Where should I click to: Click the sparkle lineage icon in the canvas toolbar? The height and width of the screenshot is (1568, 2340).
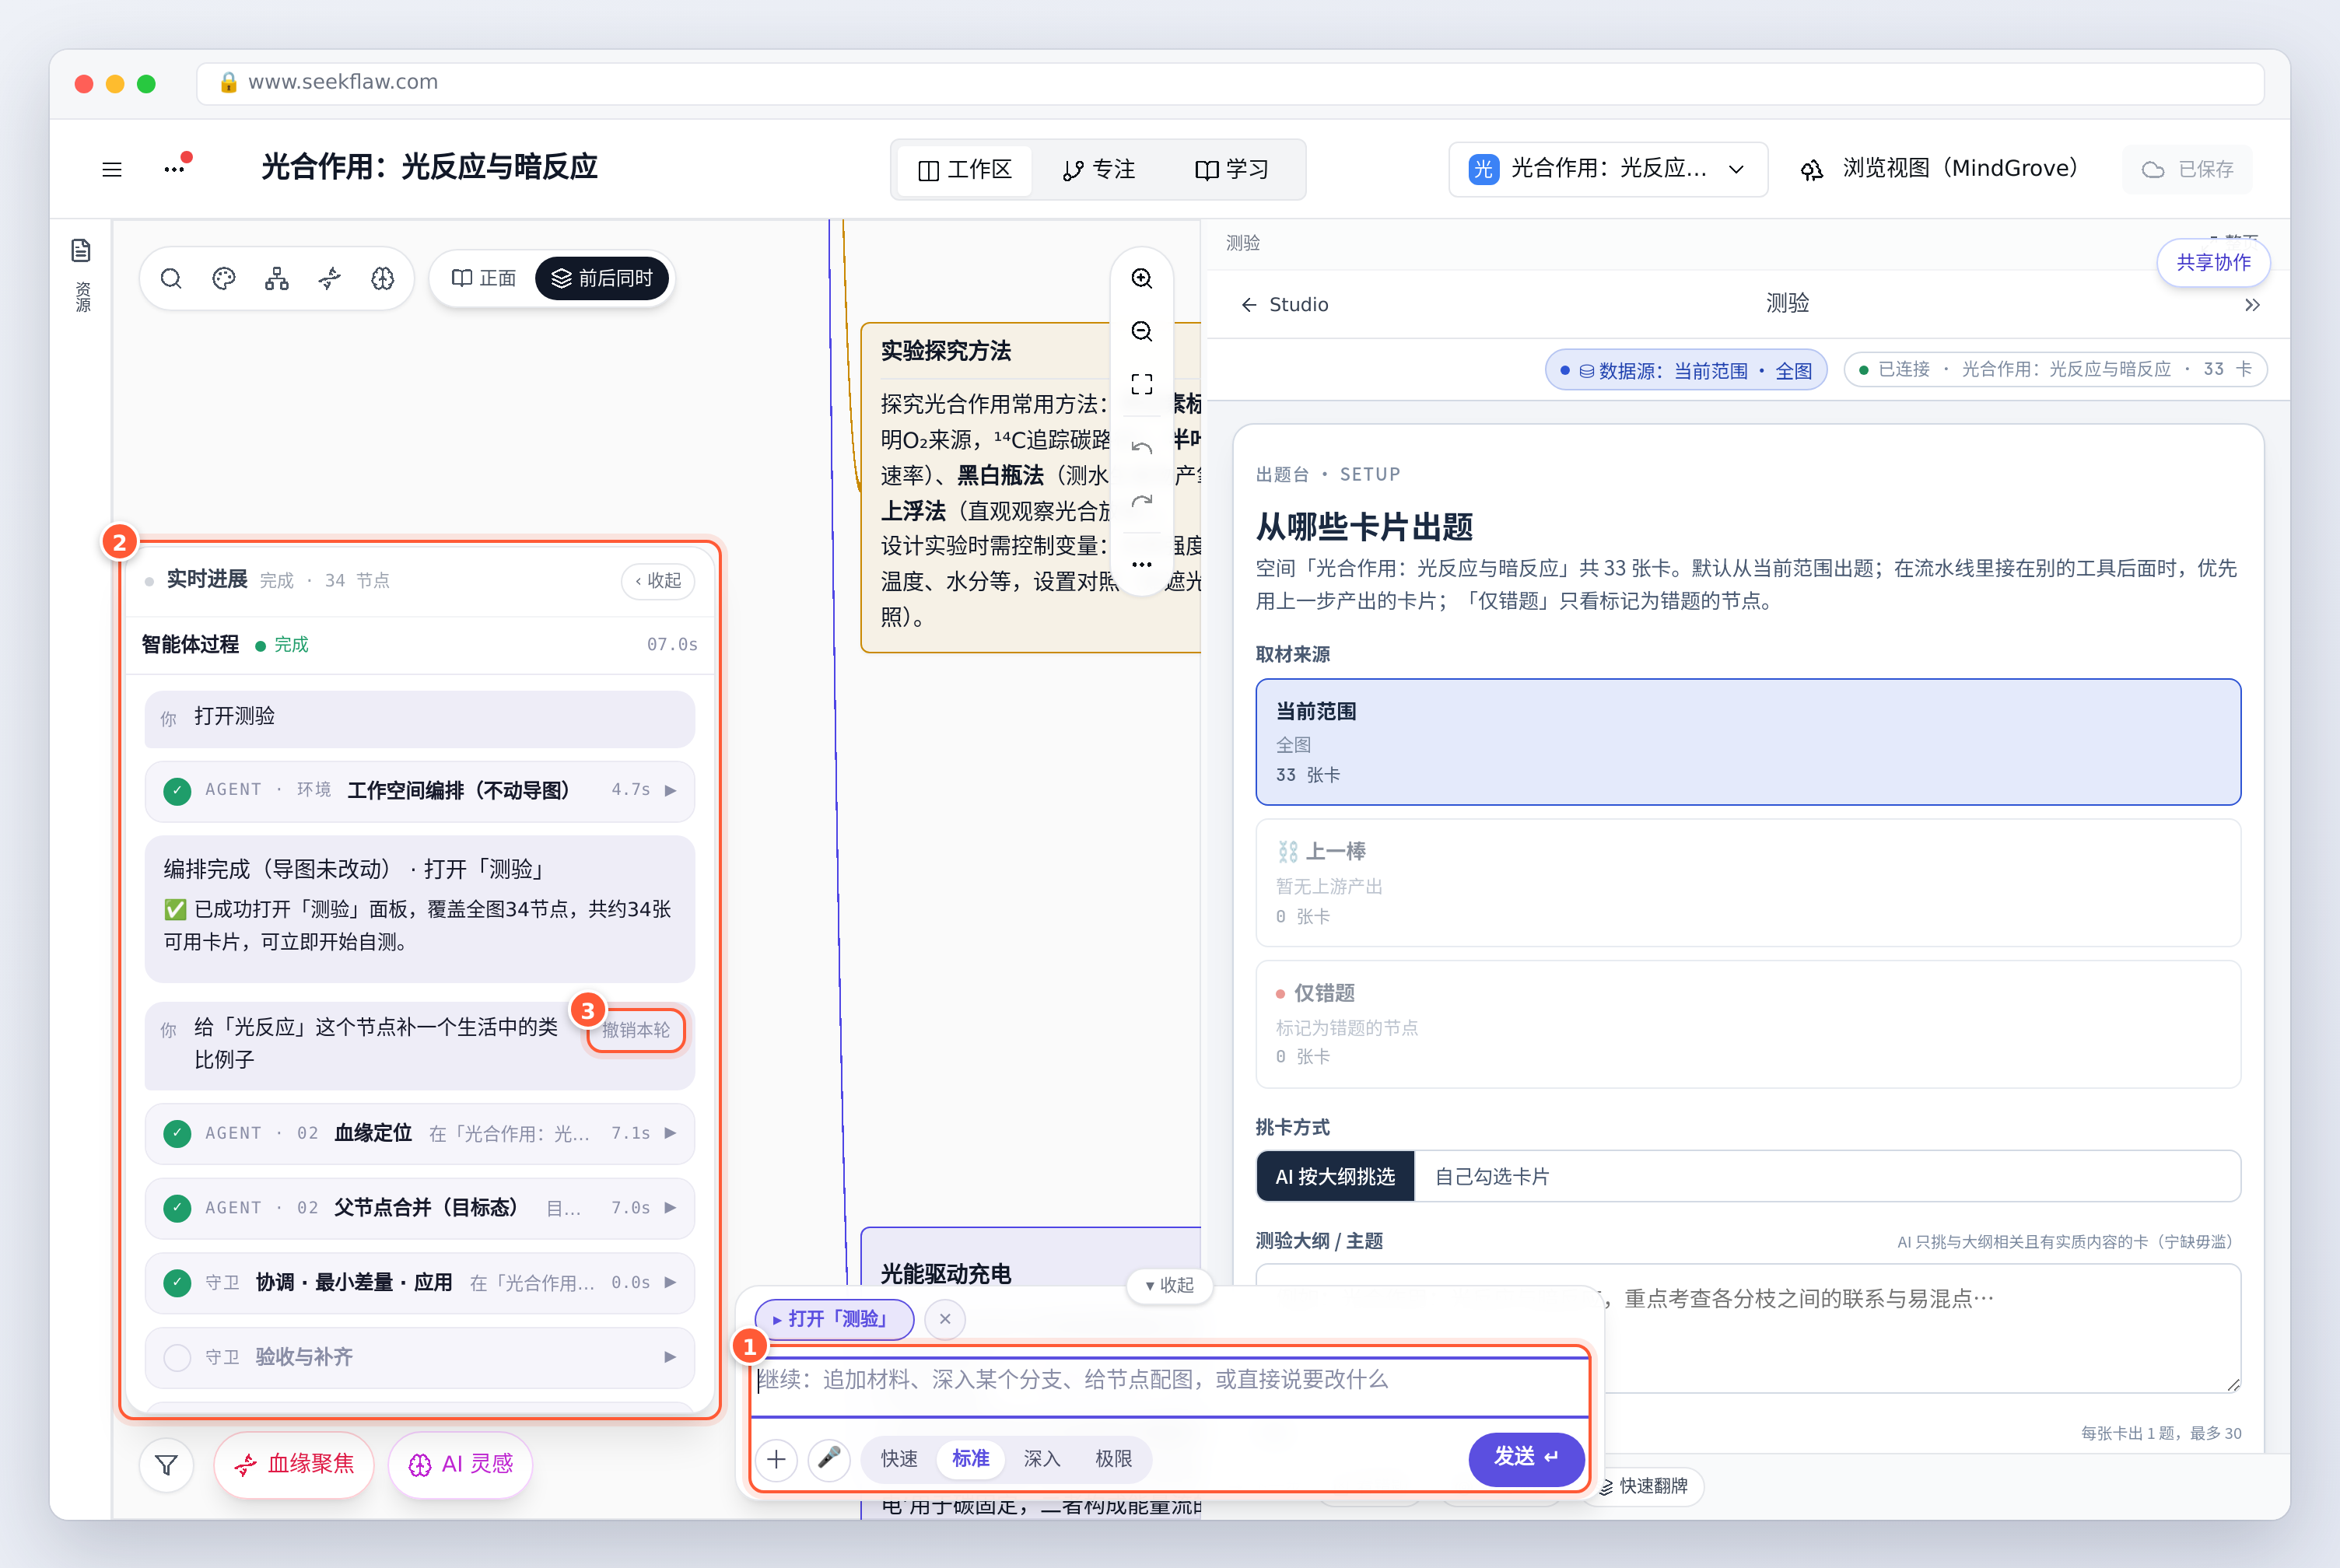(x=330, y=278)
